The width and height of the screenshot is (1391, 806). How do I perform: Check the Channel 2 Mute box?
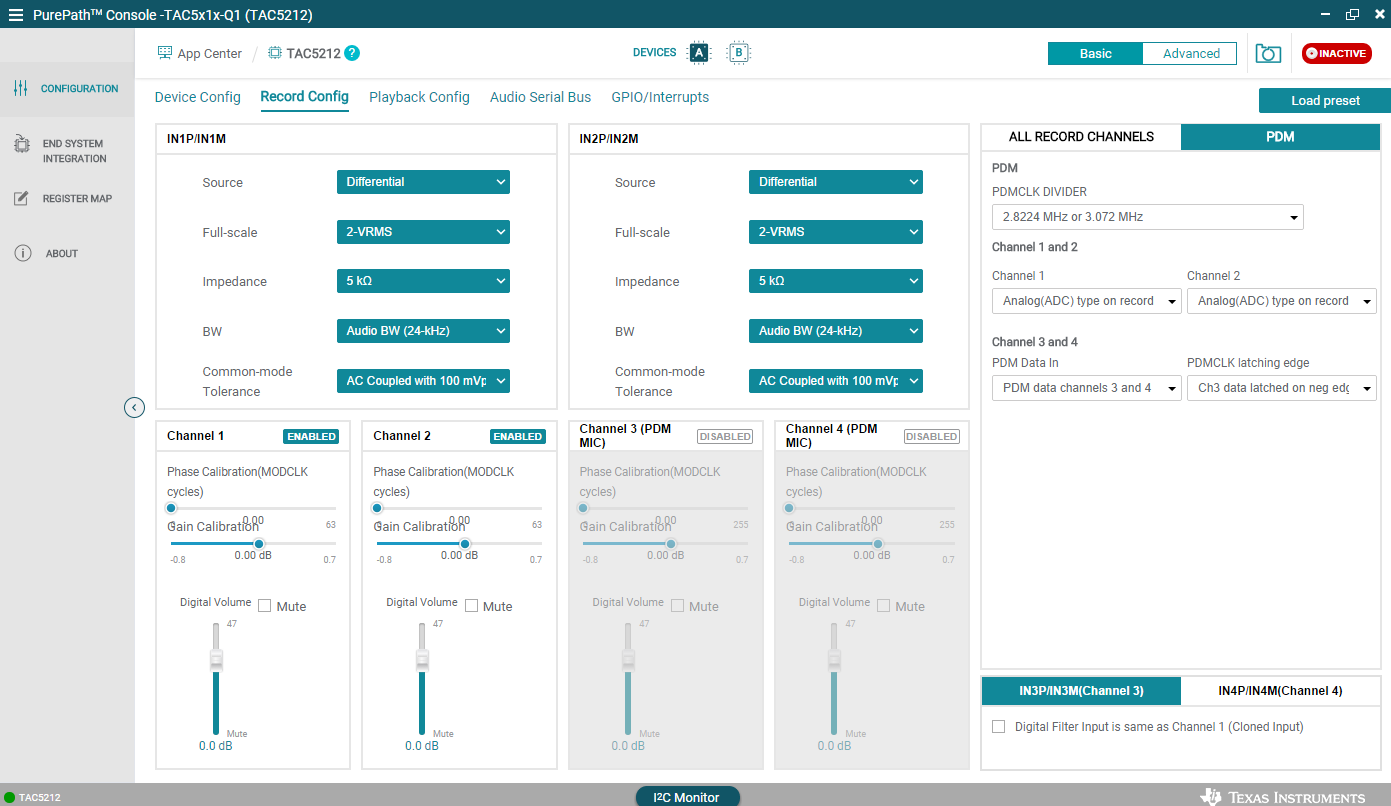[472, 606]
